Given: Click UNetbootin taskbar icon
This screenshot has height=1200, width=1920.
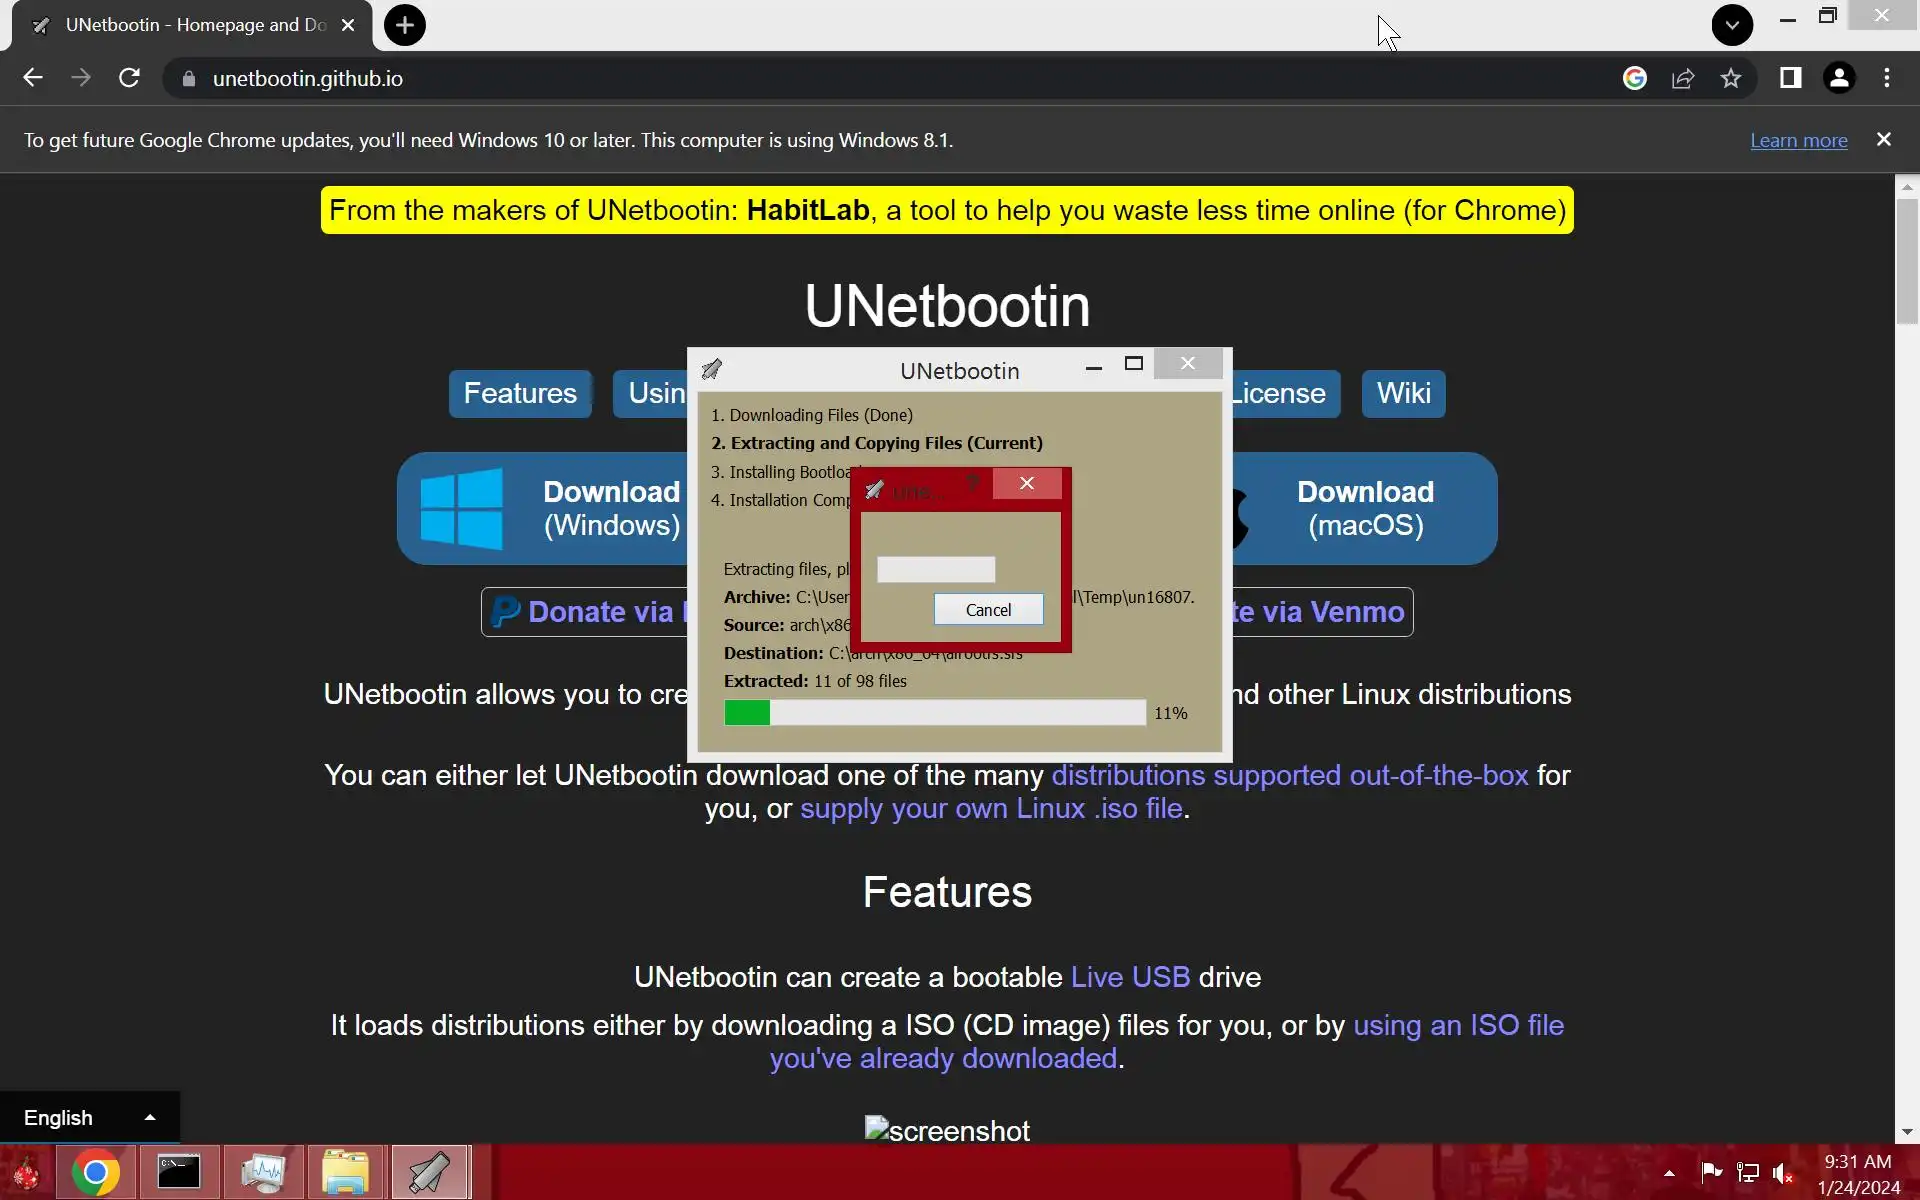Looking at the screenshot, I should [429, 1172].
